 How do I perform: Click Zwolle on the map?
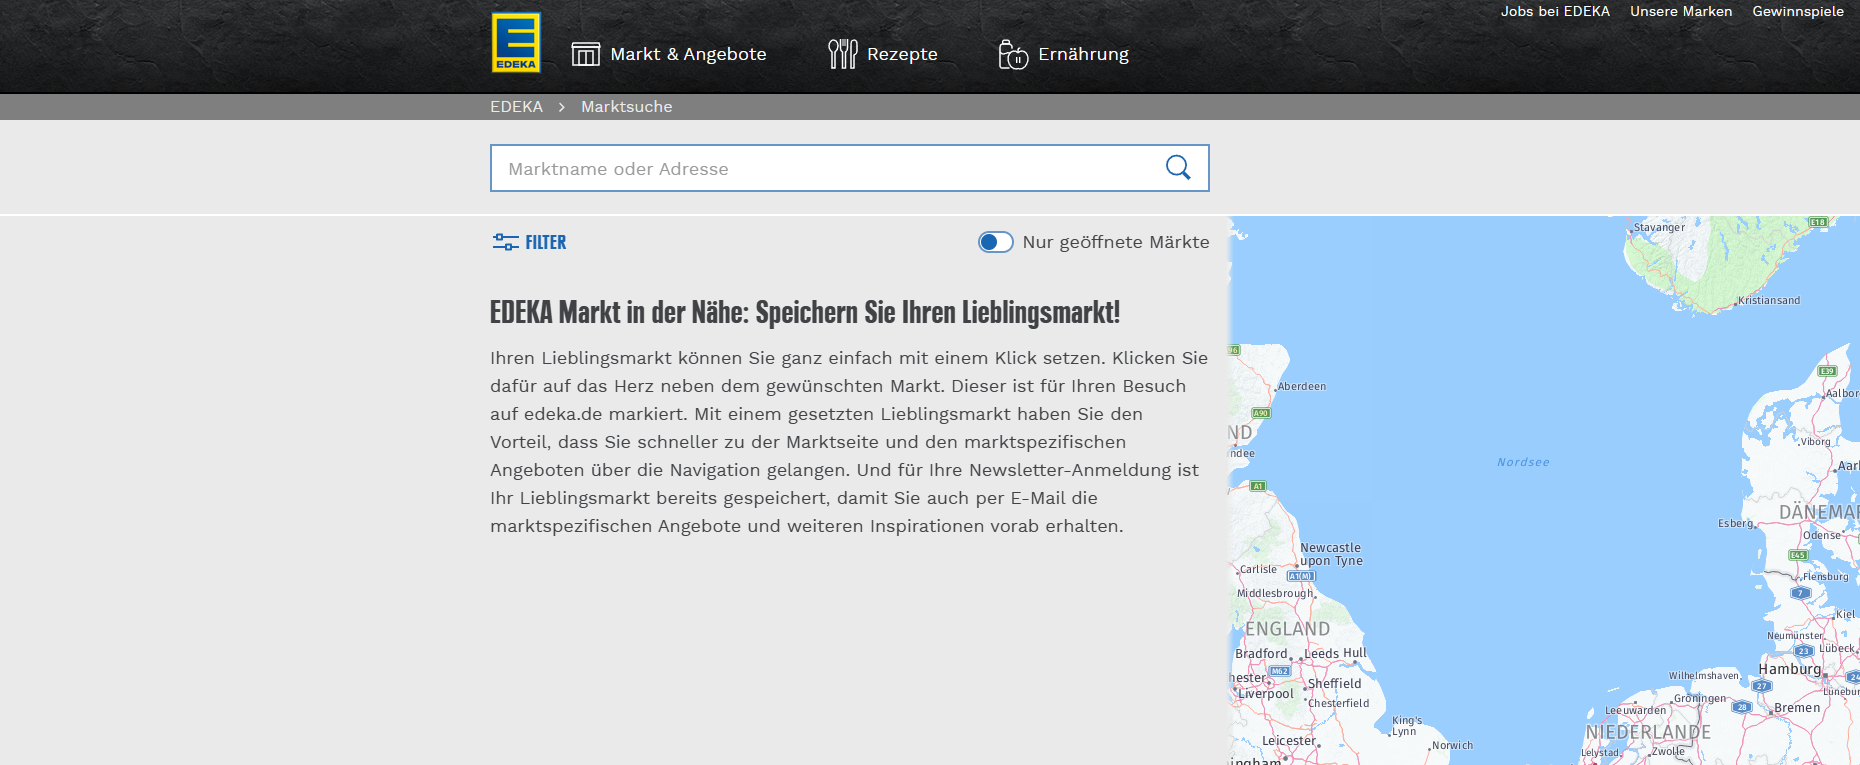tap(1668, 751)
